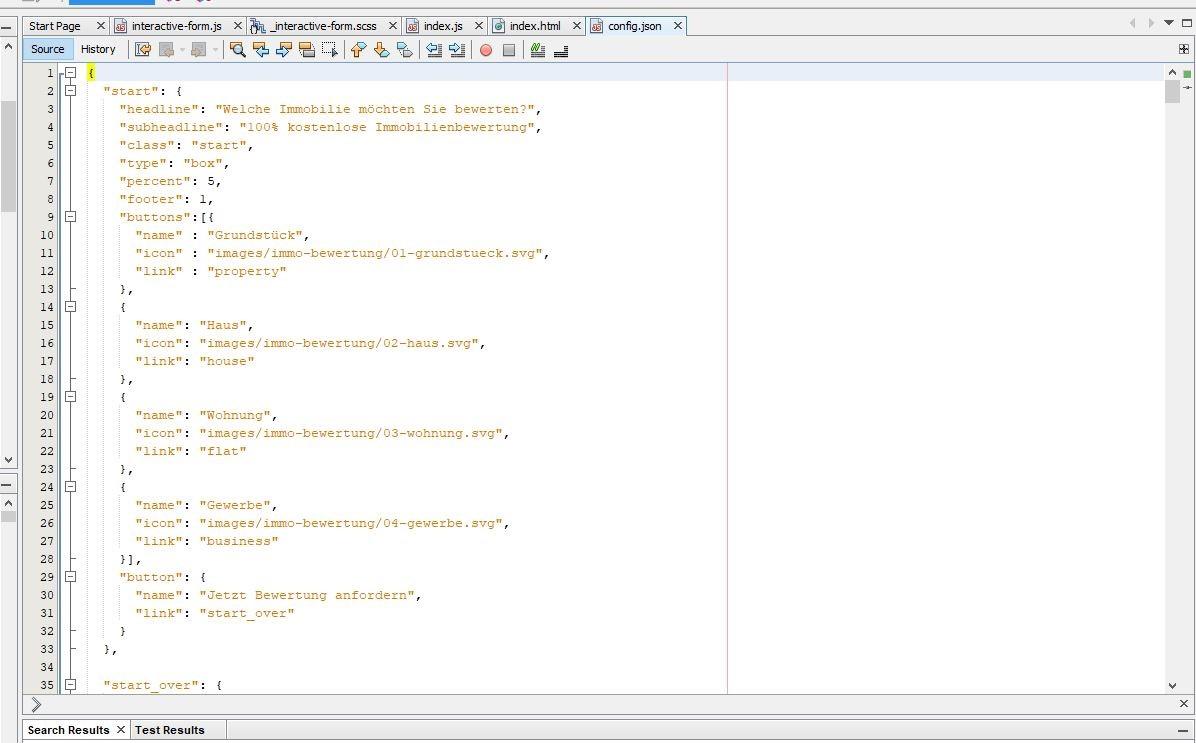Jump to Previous Bookmark icon

click(358, 49)
